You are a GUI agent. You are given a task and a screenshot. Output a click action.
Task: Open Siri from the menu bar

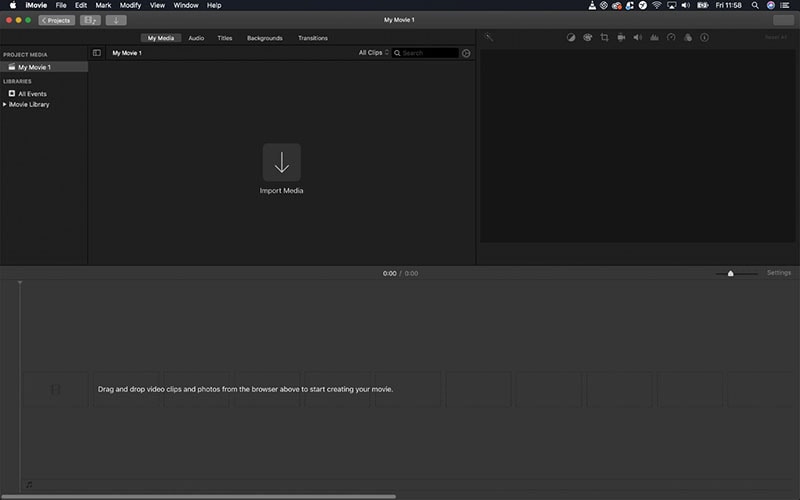coord(771,5)
